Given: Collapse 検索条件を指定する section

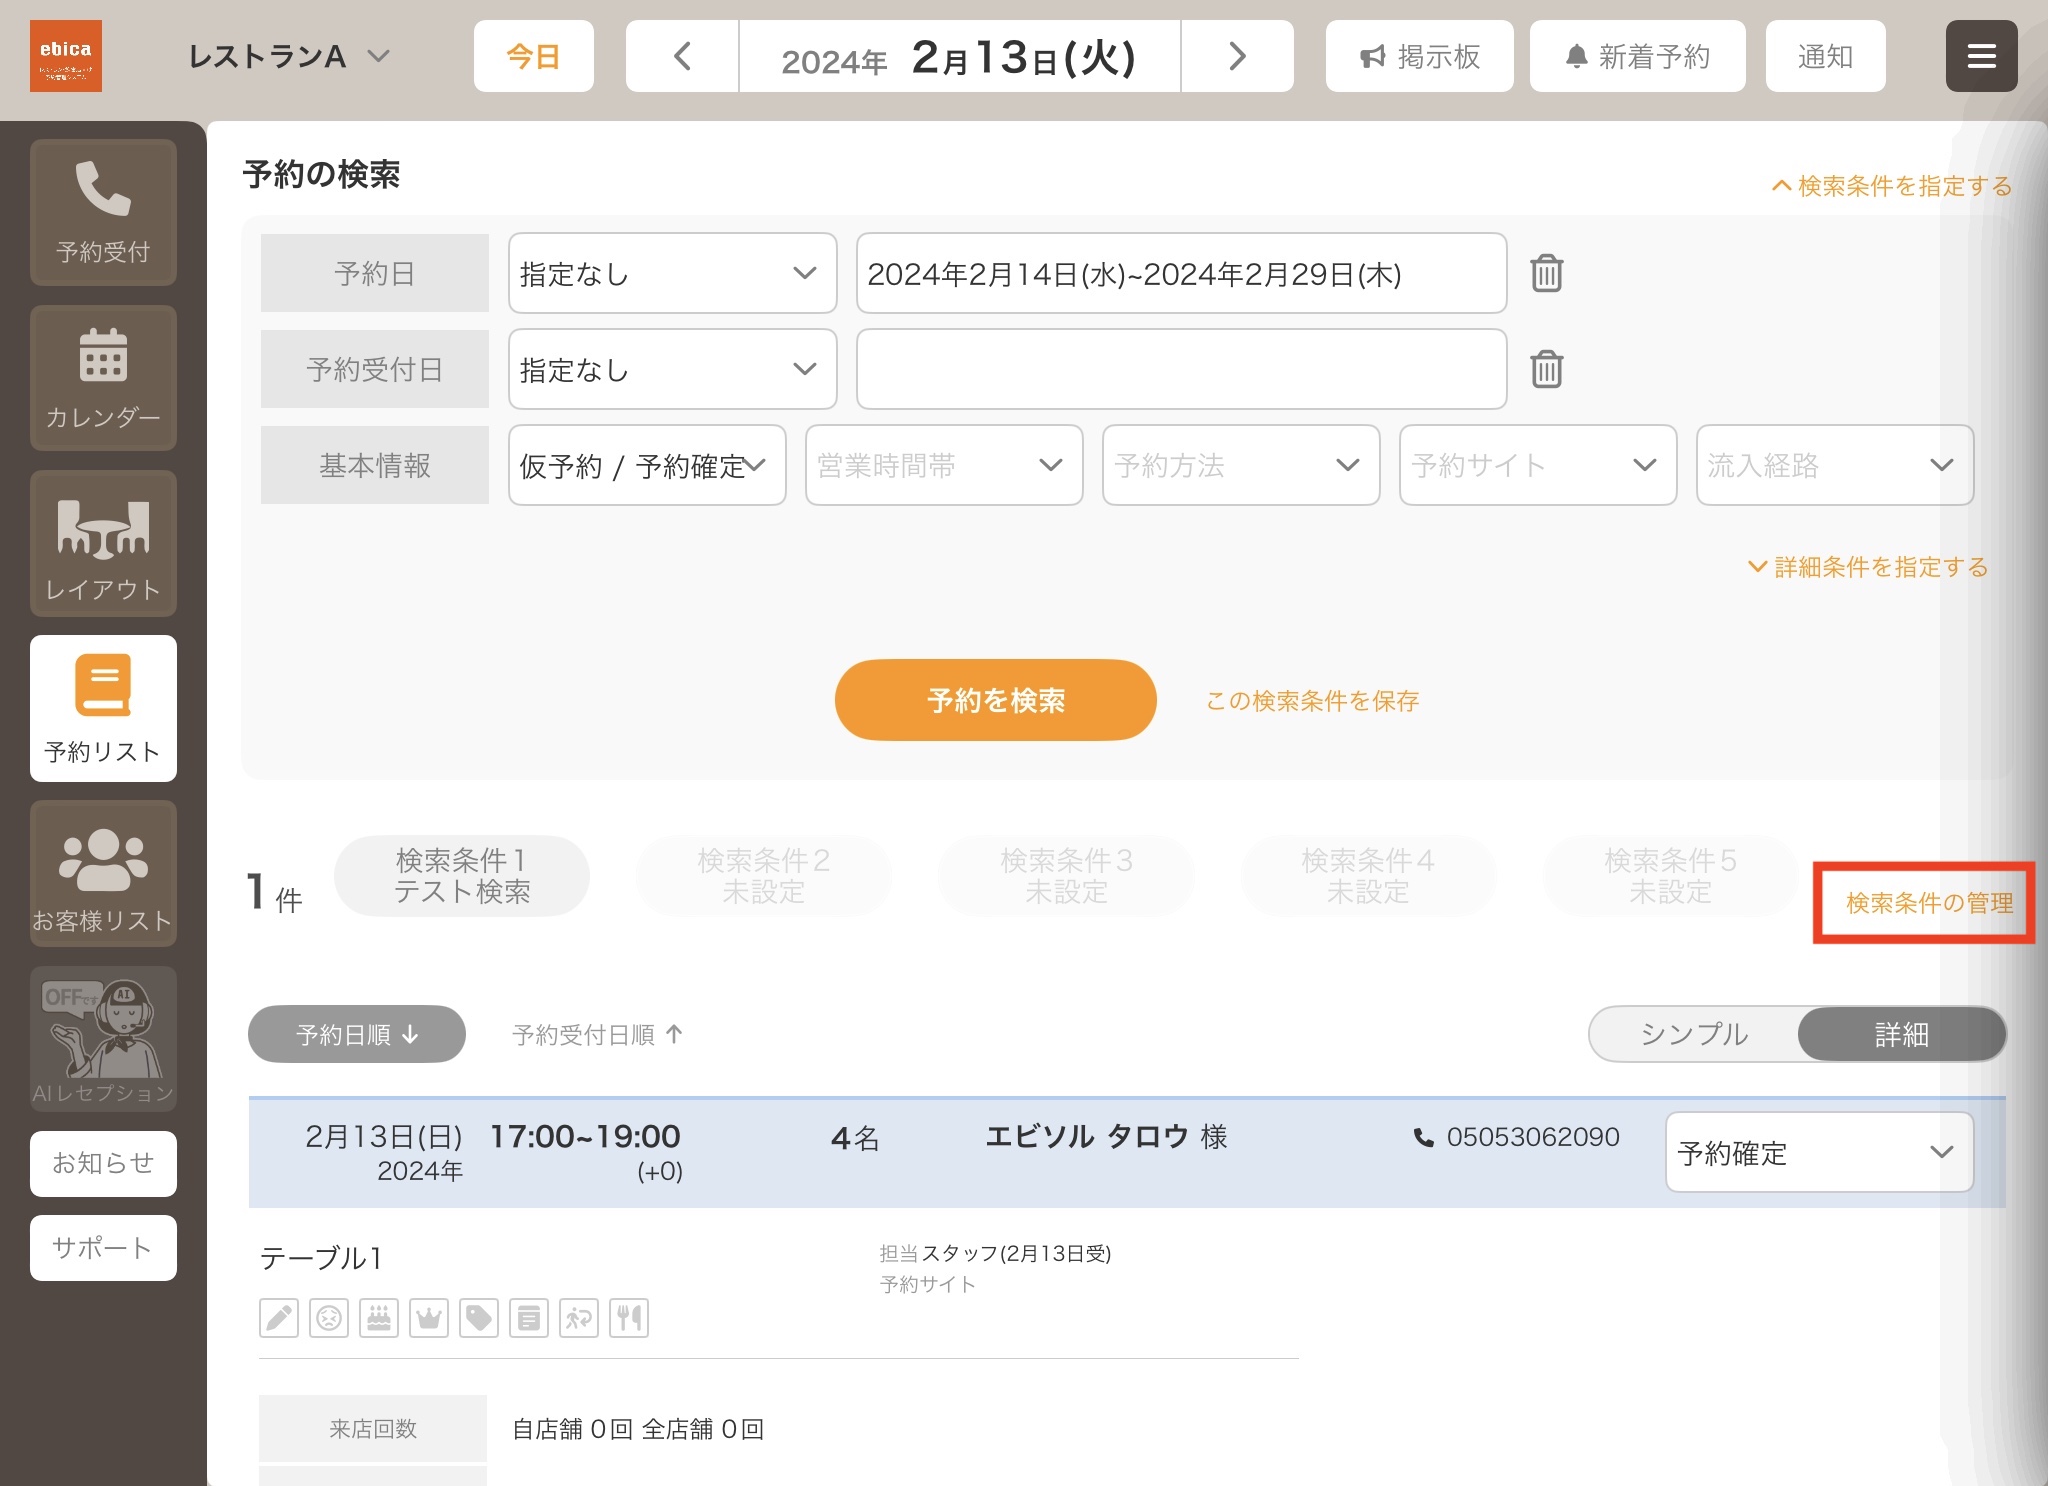Looking at the screenshot, I should tap(1892, 186).
